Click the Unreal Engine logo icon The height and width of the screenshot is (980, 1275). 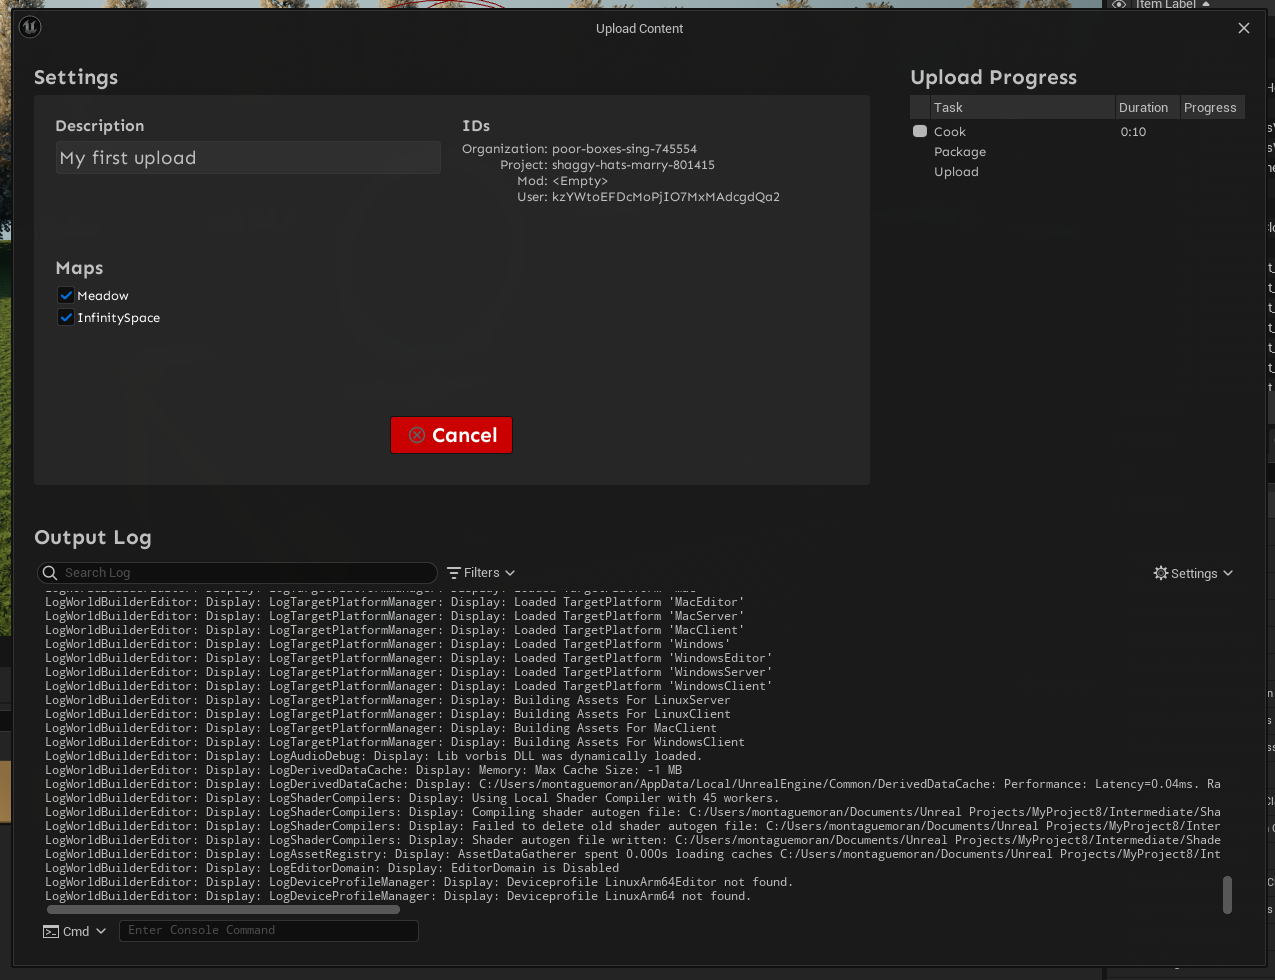click(x=30, y=27)
